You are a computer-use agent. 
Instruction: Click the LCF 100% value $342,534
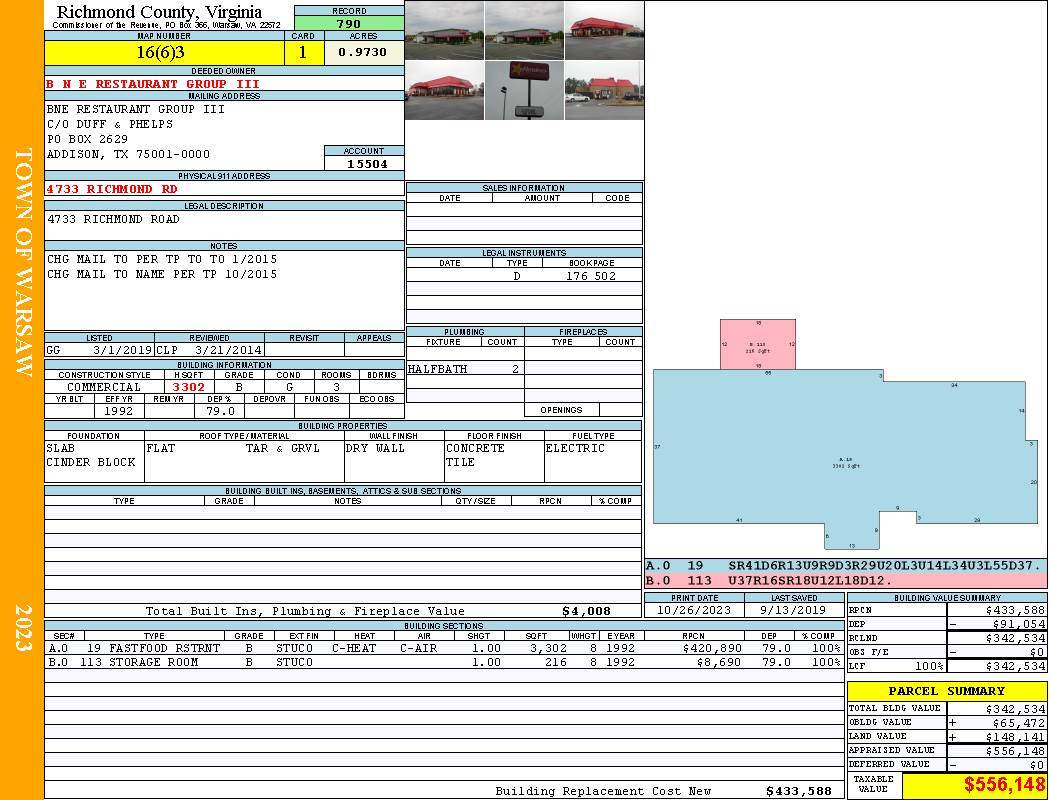(1015, 666)
